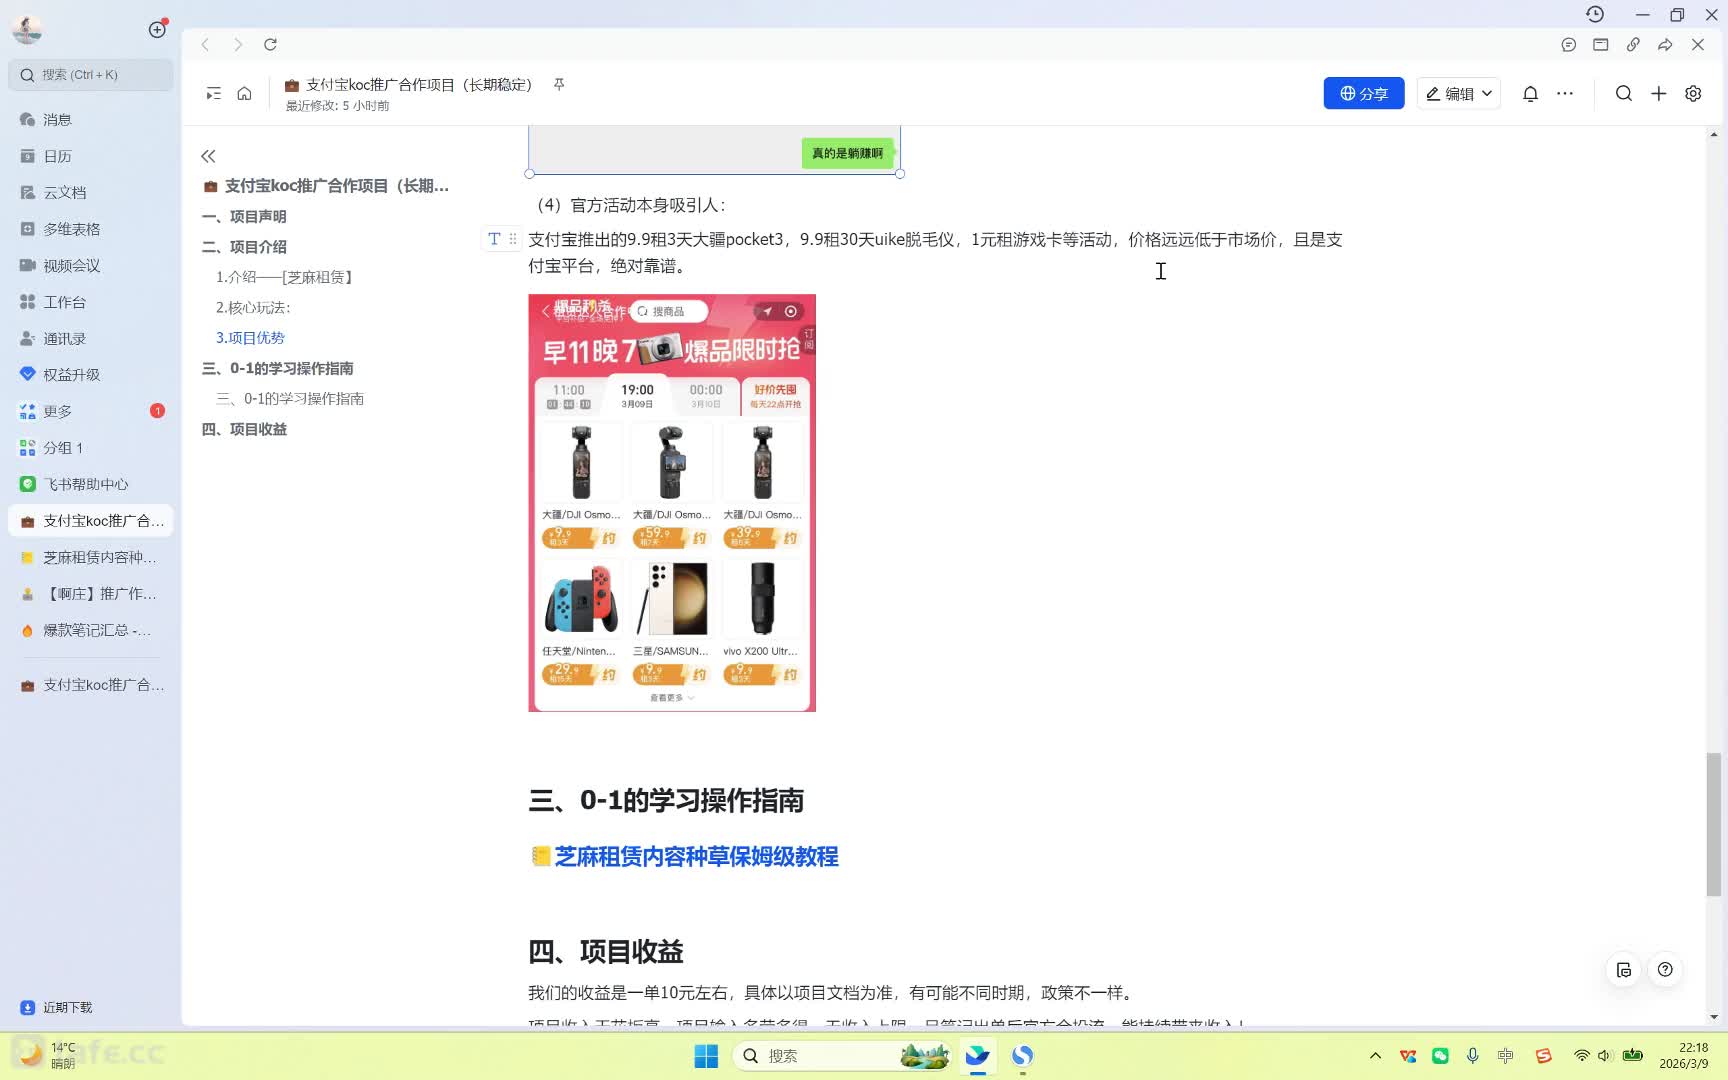Open the comments speech-bubble icon
This screenshot has height=1080, width=1728.
[1568, 44]
